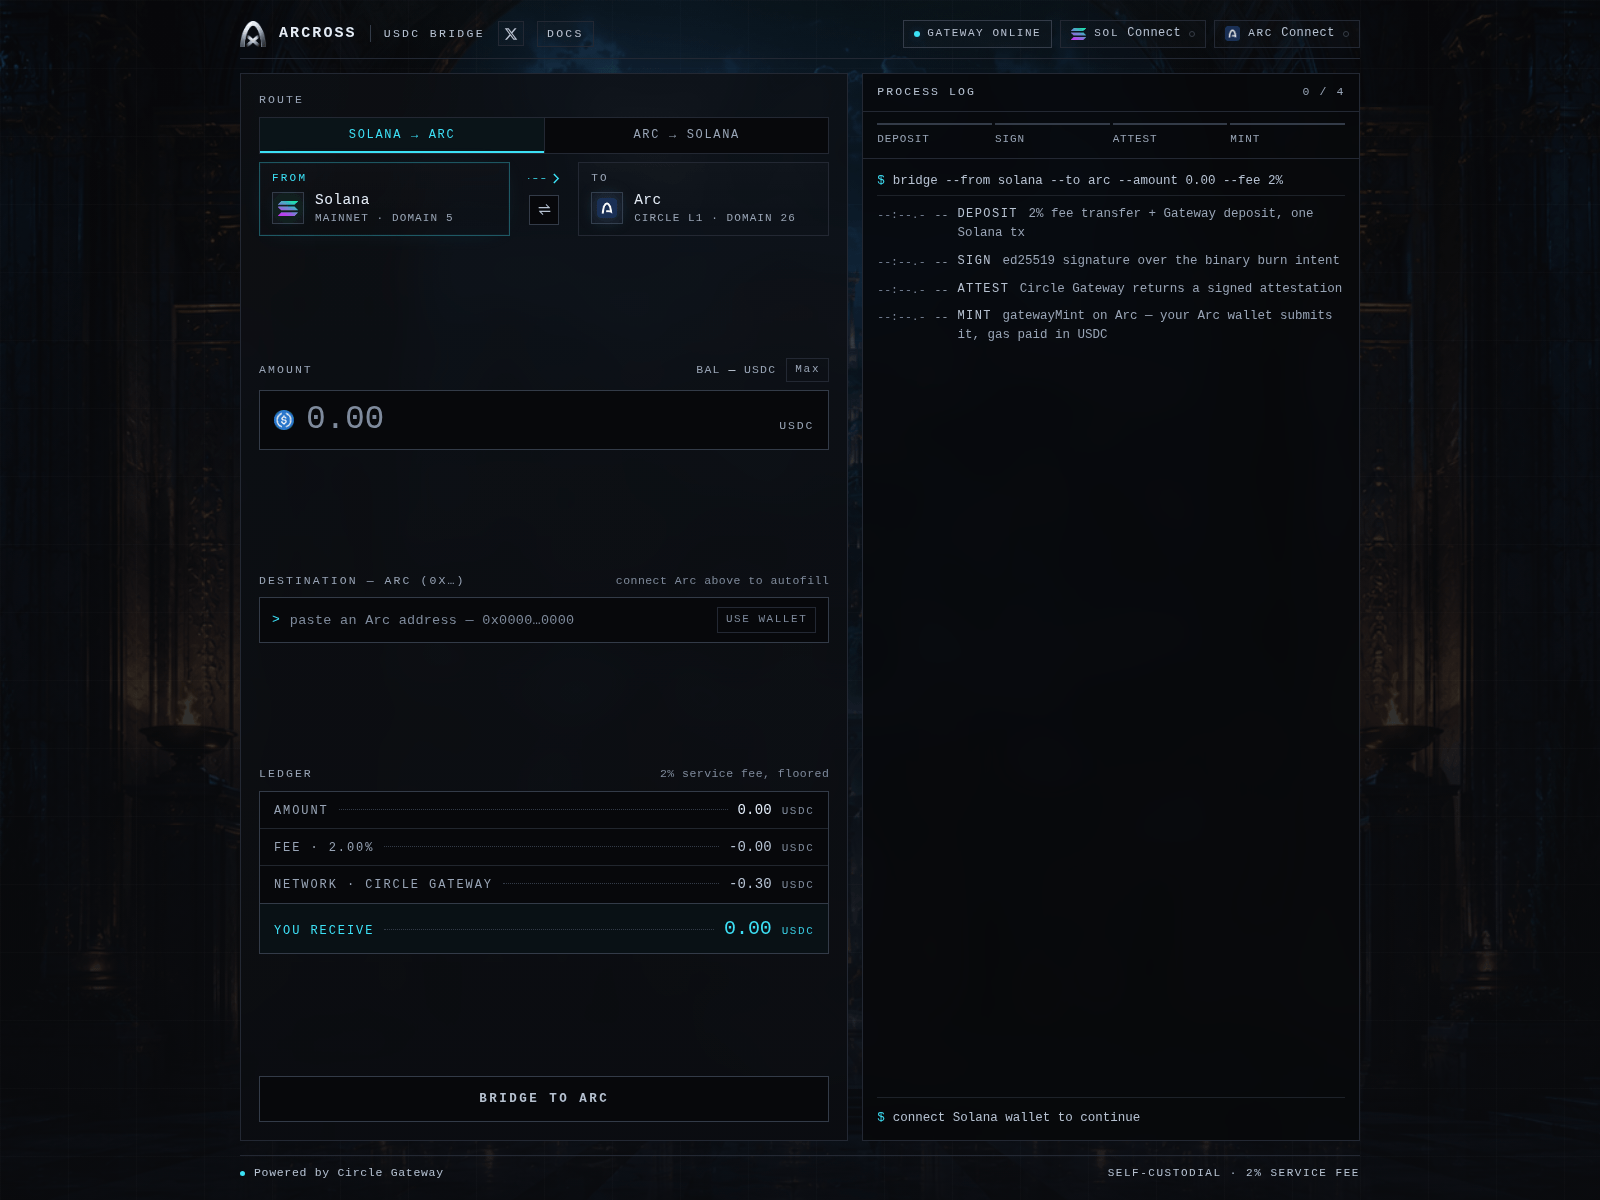Click 'connect Solana wallet to continue' prompt
Image resolution: width=1600 pixels, height=1200 pixels.
click(x=1016, y=1118)
